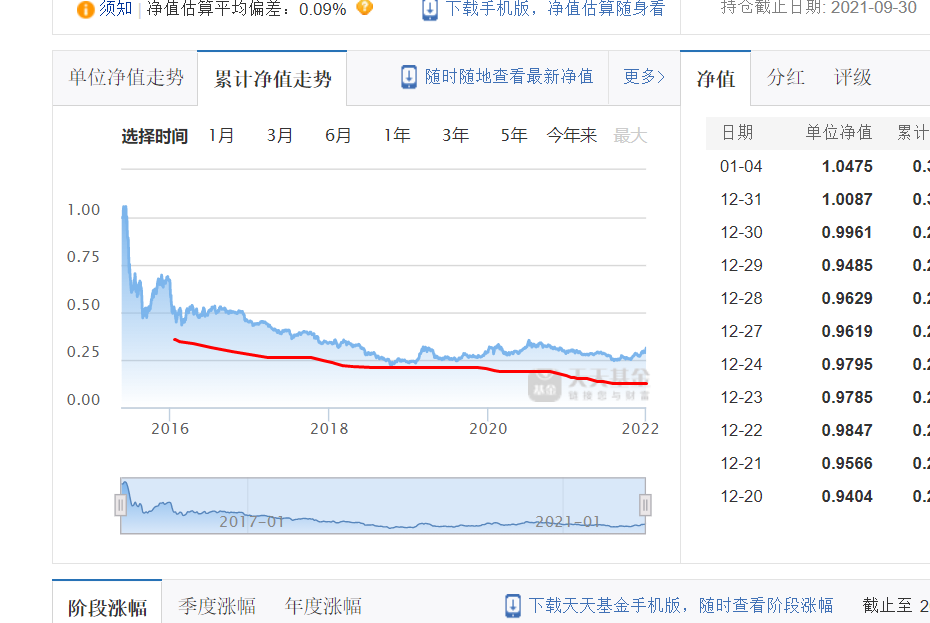Image resolution: width=930 pixels, height=623 pixels.
Task: Open 下载天天基金手机版 stage gains link
Action: point(681,605)
